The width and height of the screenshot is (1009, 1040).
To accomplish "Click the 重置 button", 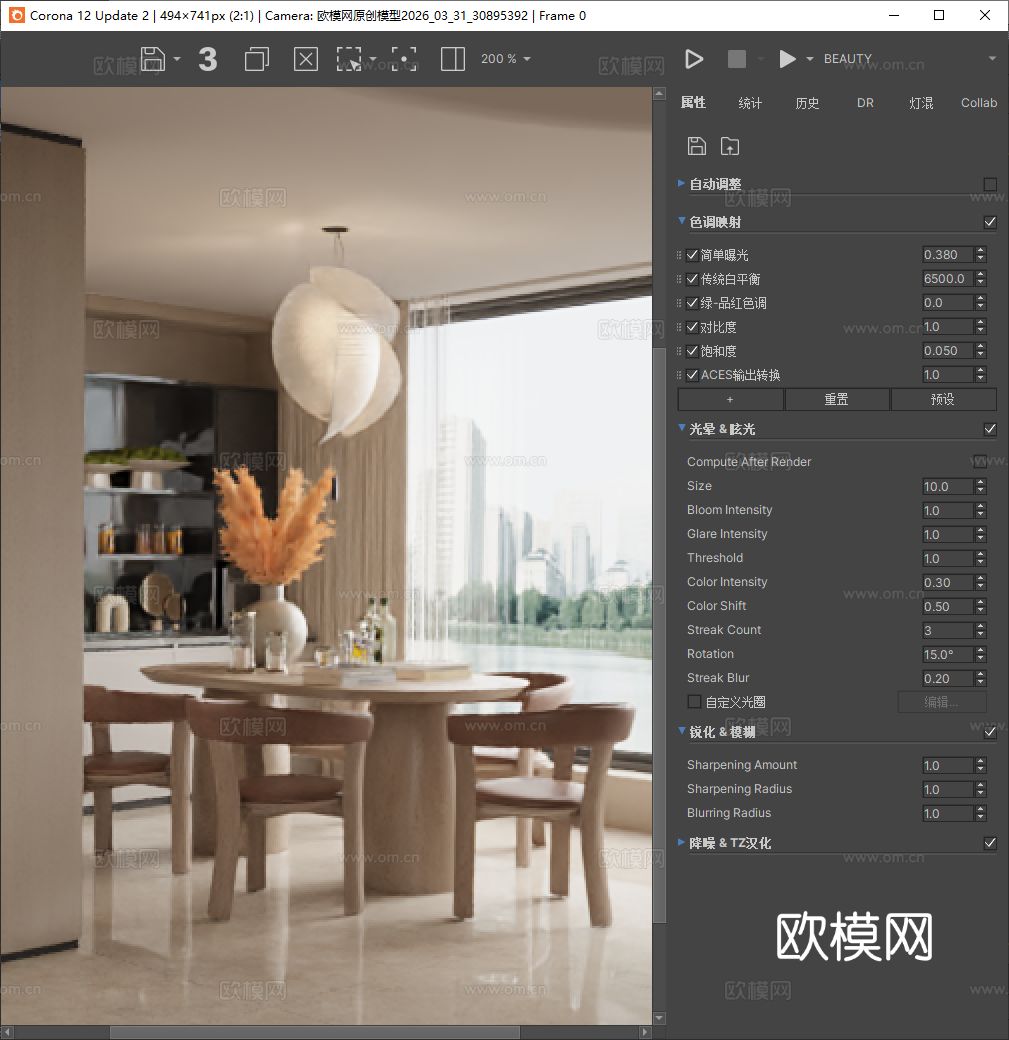I will click(x=837, y=399).
